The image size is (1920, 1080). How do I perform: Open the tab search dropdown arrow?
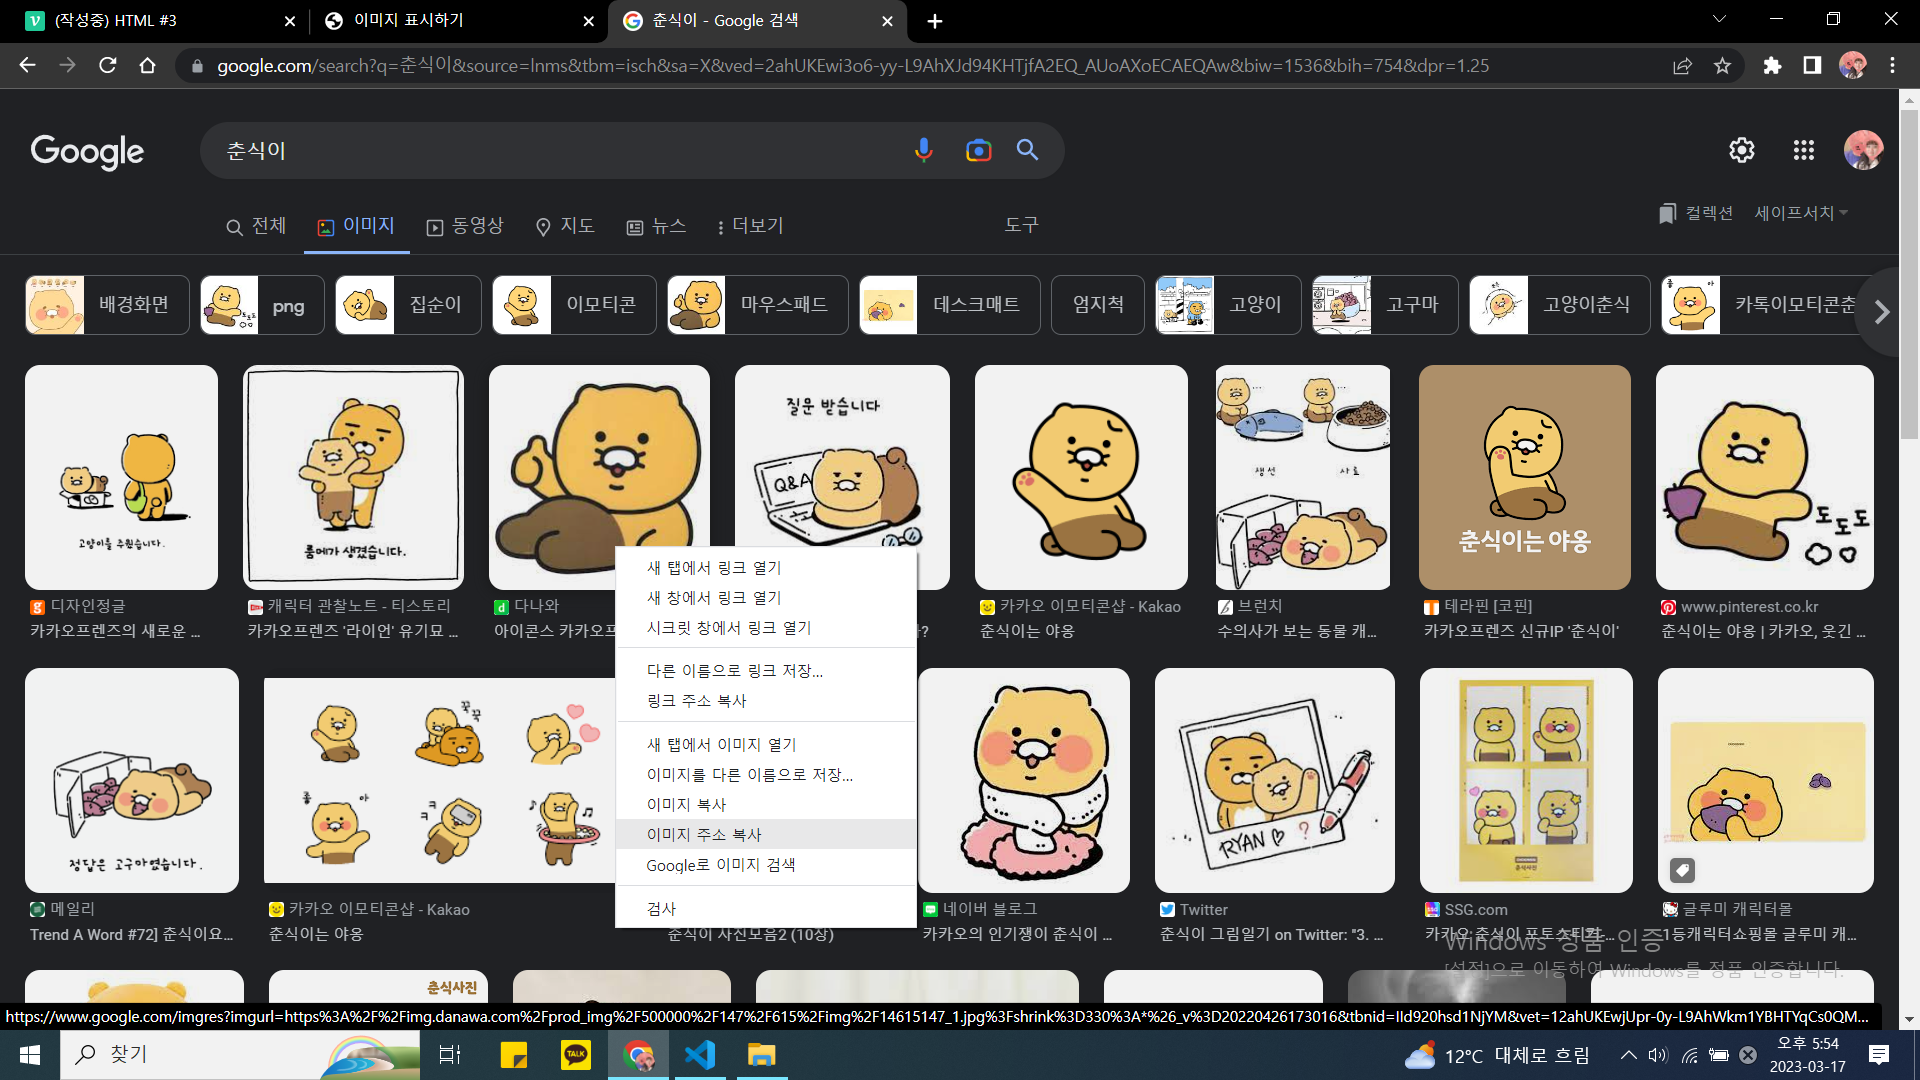point(1719,20)
